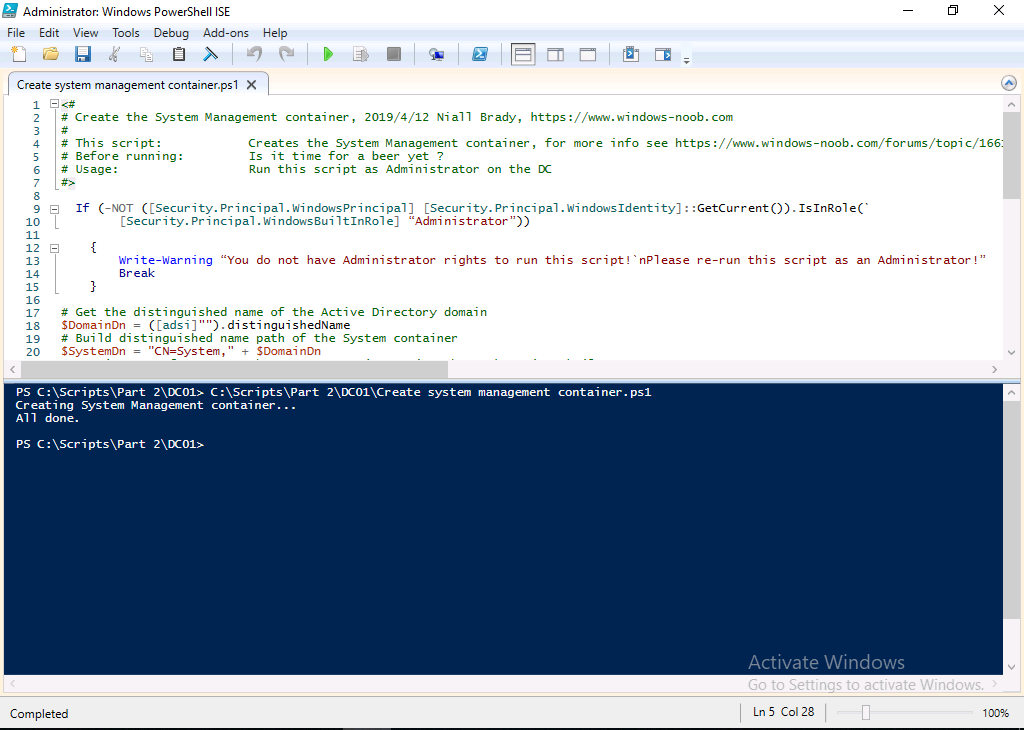Click "Creating System Management container..." output line

coord(156,405)
